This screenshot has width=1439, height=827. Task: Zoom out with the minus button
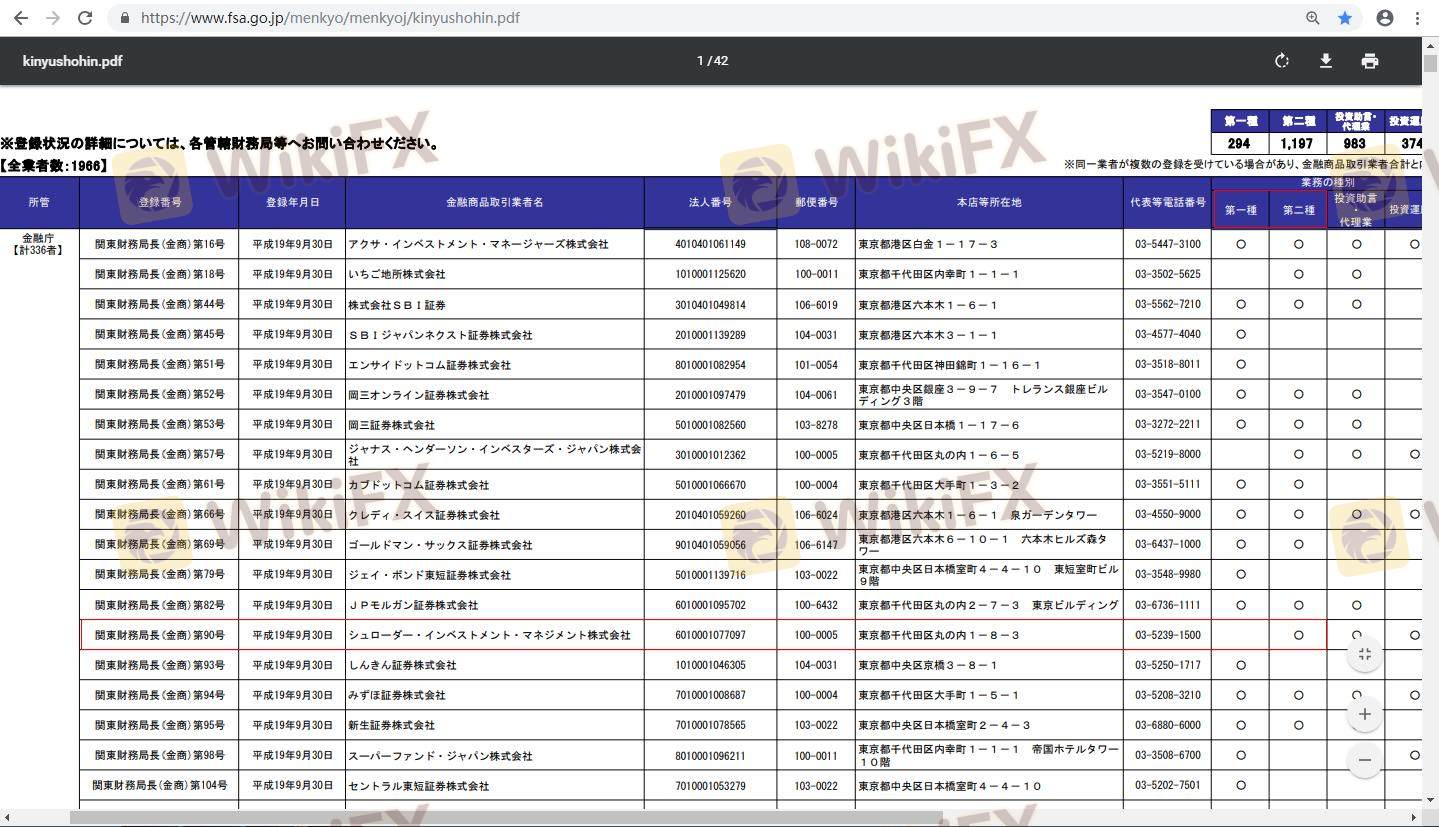[x=1365, y=760]
